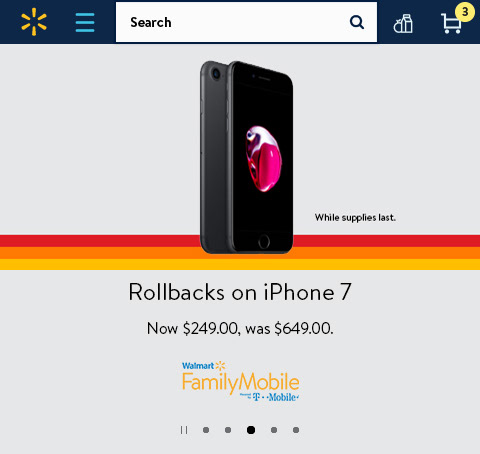Click the Walmart Family Mobile logo
Image resolution: width=480 pixels, height=454 pixels.
pos(240,381)
